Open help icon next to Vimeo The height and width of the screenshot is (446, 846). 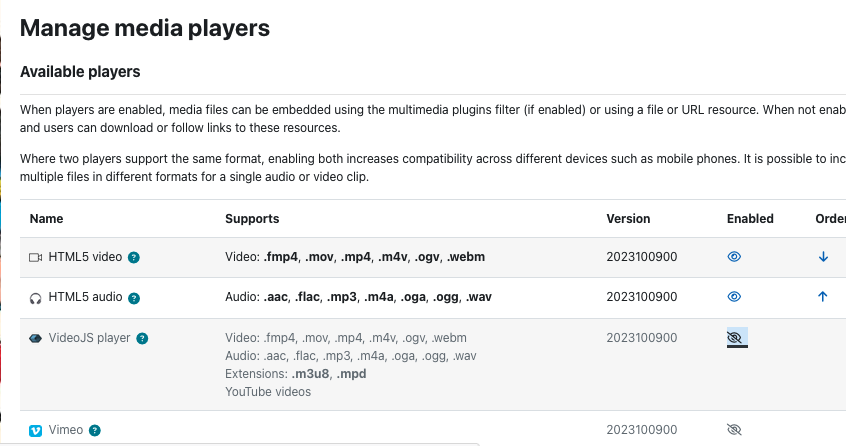pyautogui.click(x=94, y=430)
